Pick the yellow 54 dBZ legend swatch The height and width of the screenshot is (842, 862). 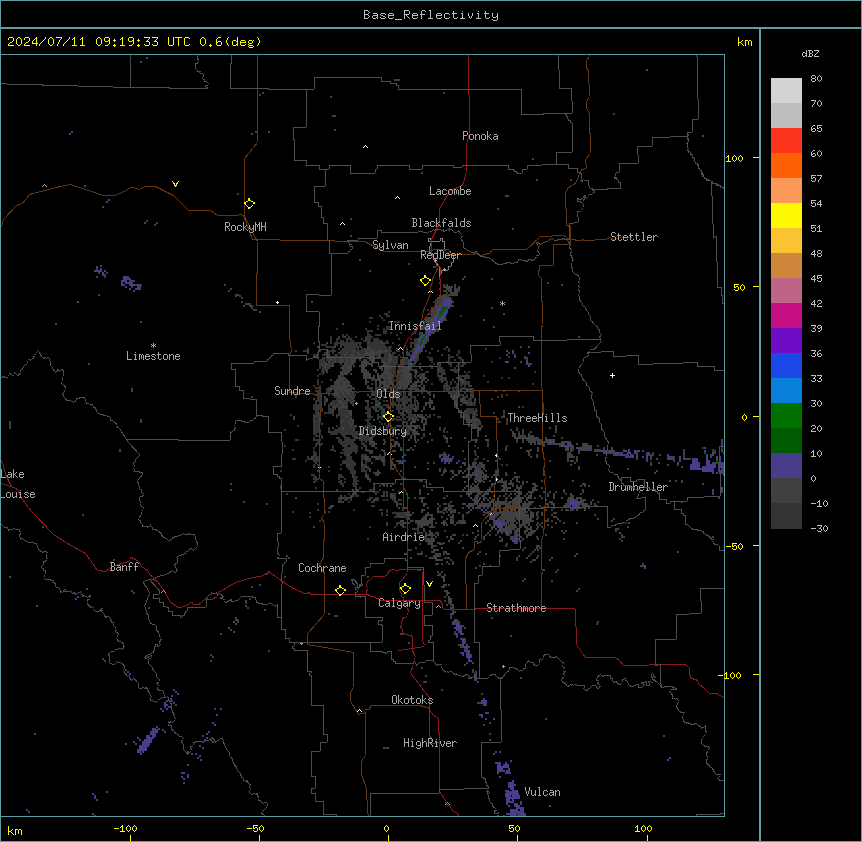click(x=786, y=215)
